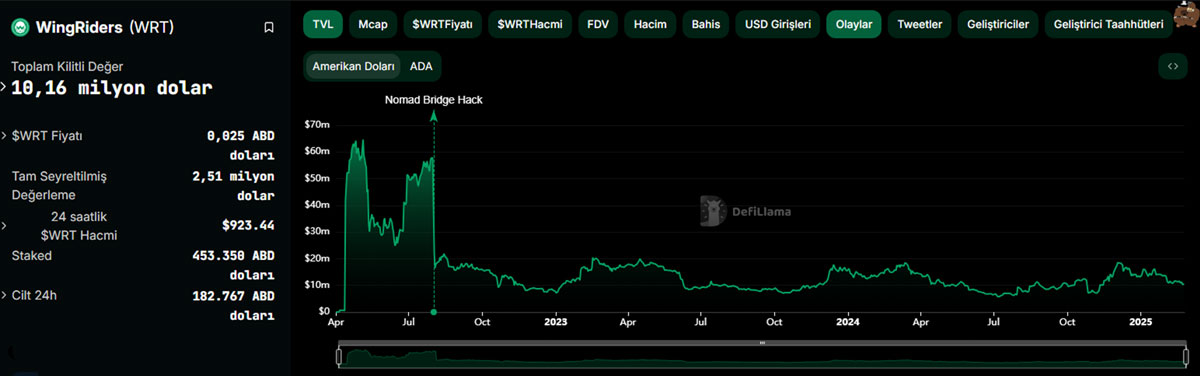Click the top grip of the time range slider

[762, 343]
